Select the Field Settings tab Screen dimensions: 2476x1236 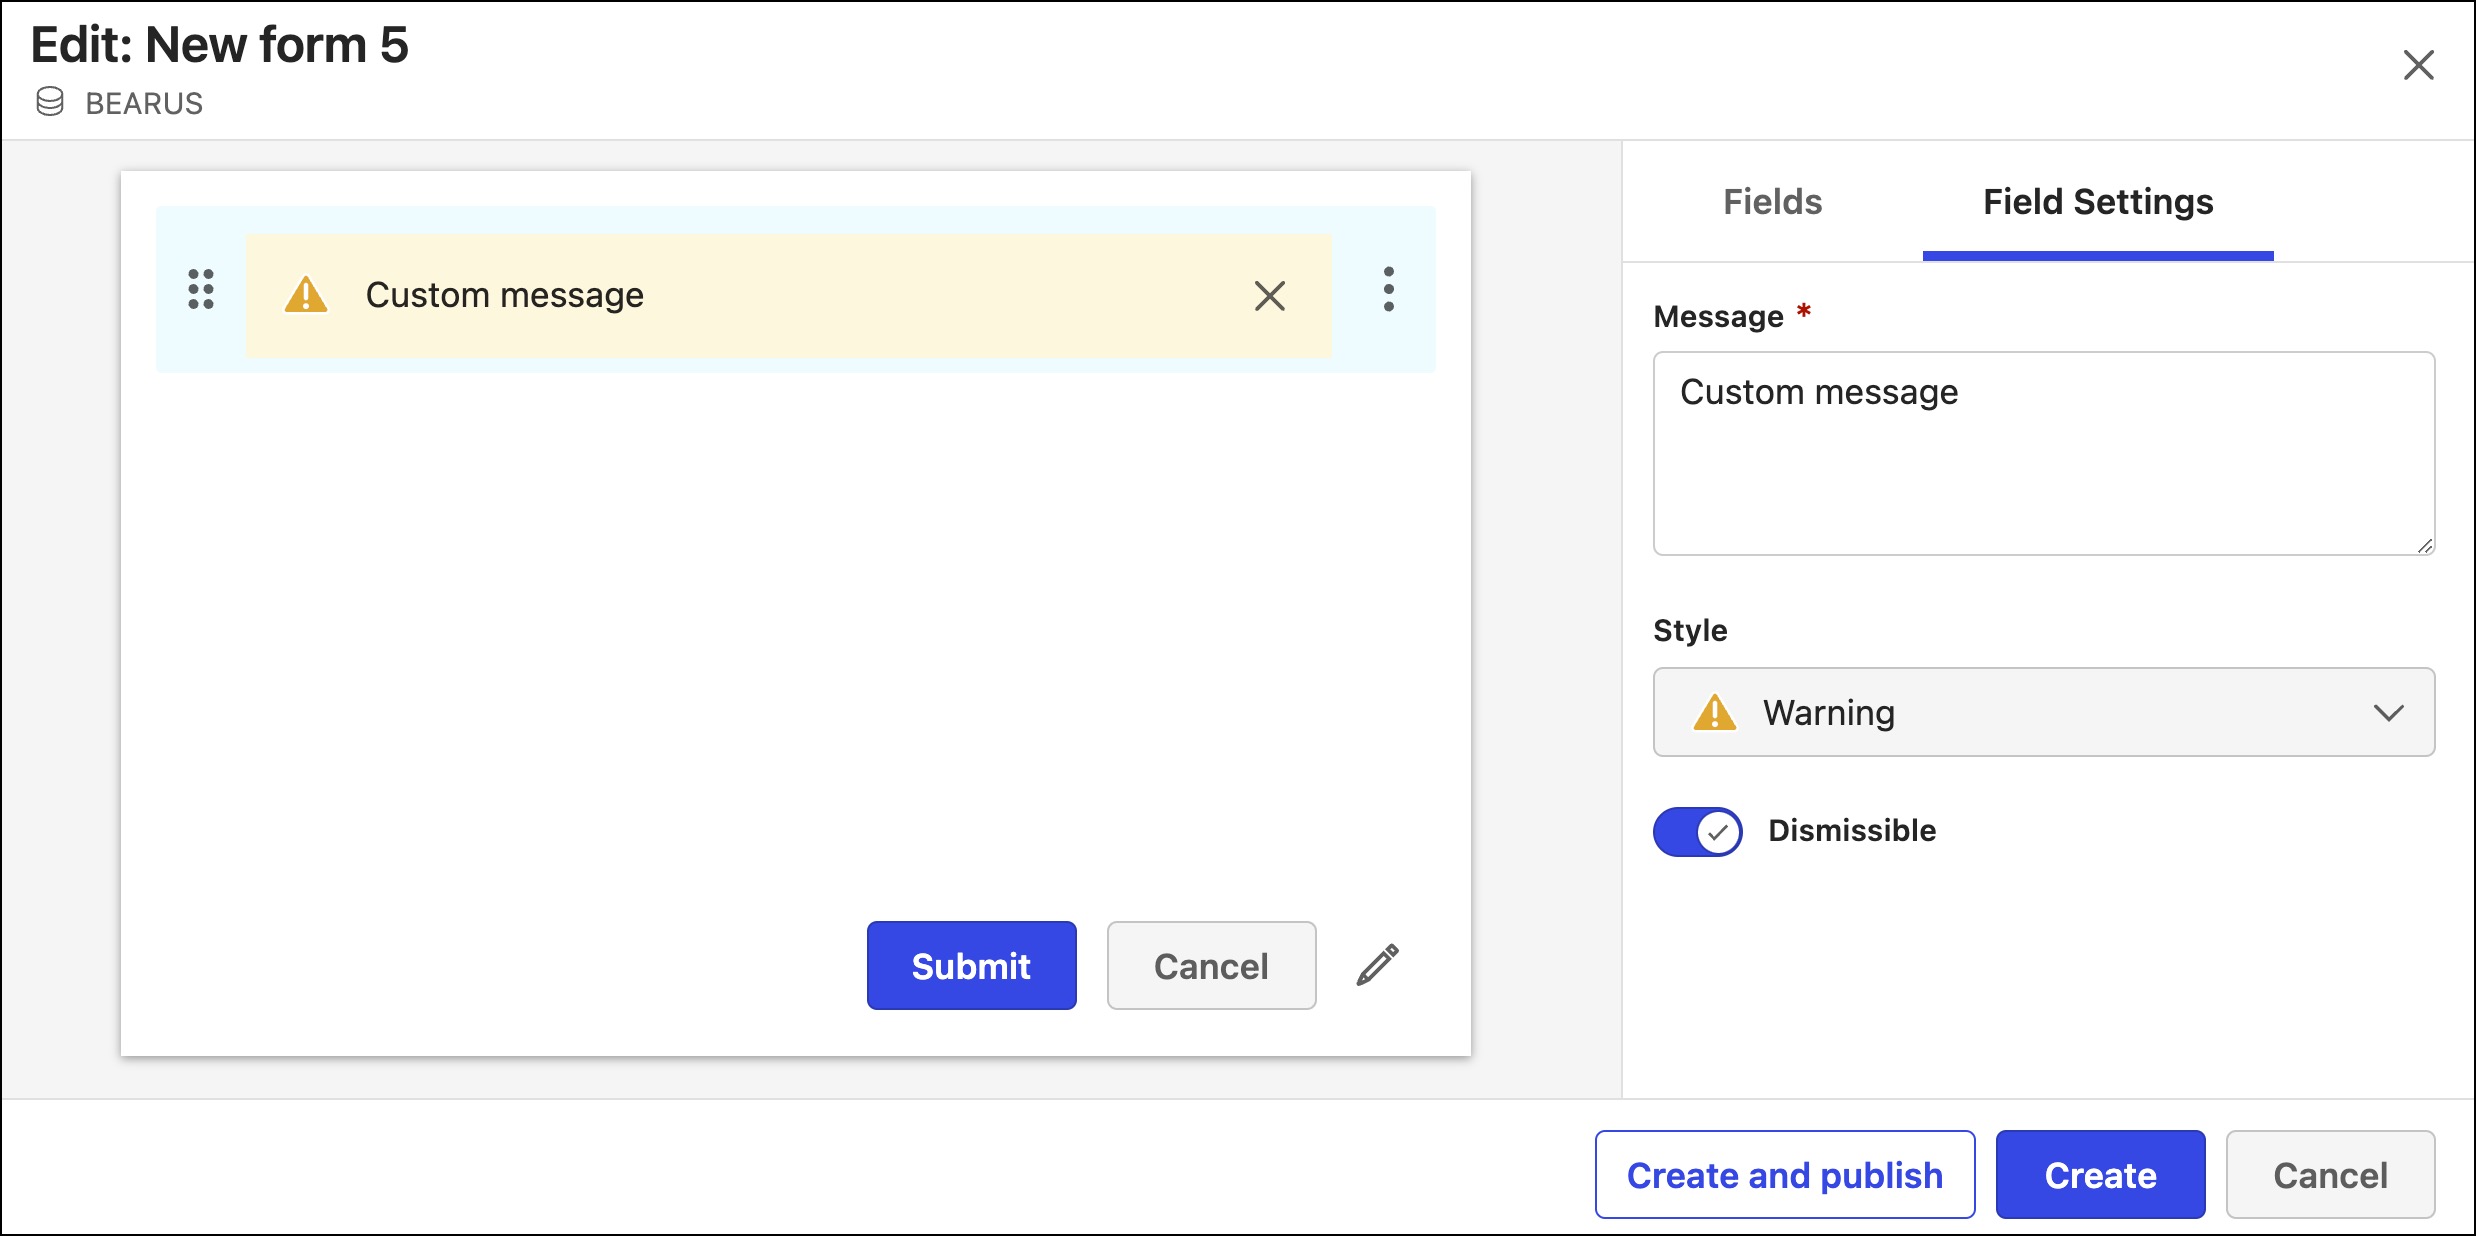2098,202
